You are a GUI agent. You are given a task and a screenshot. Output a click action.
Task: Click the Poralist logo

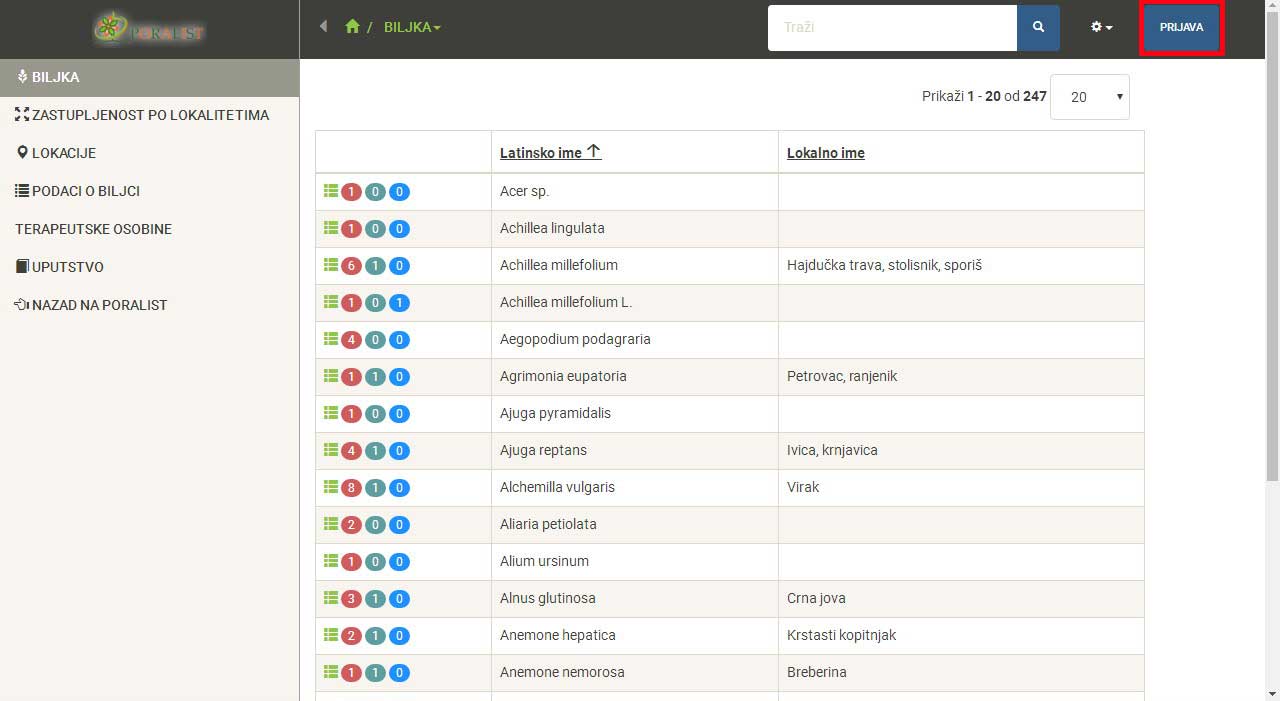pos(149,30)
